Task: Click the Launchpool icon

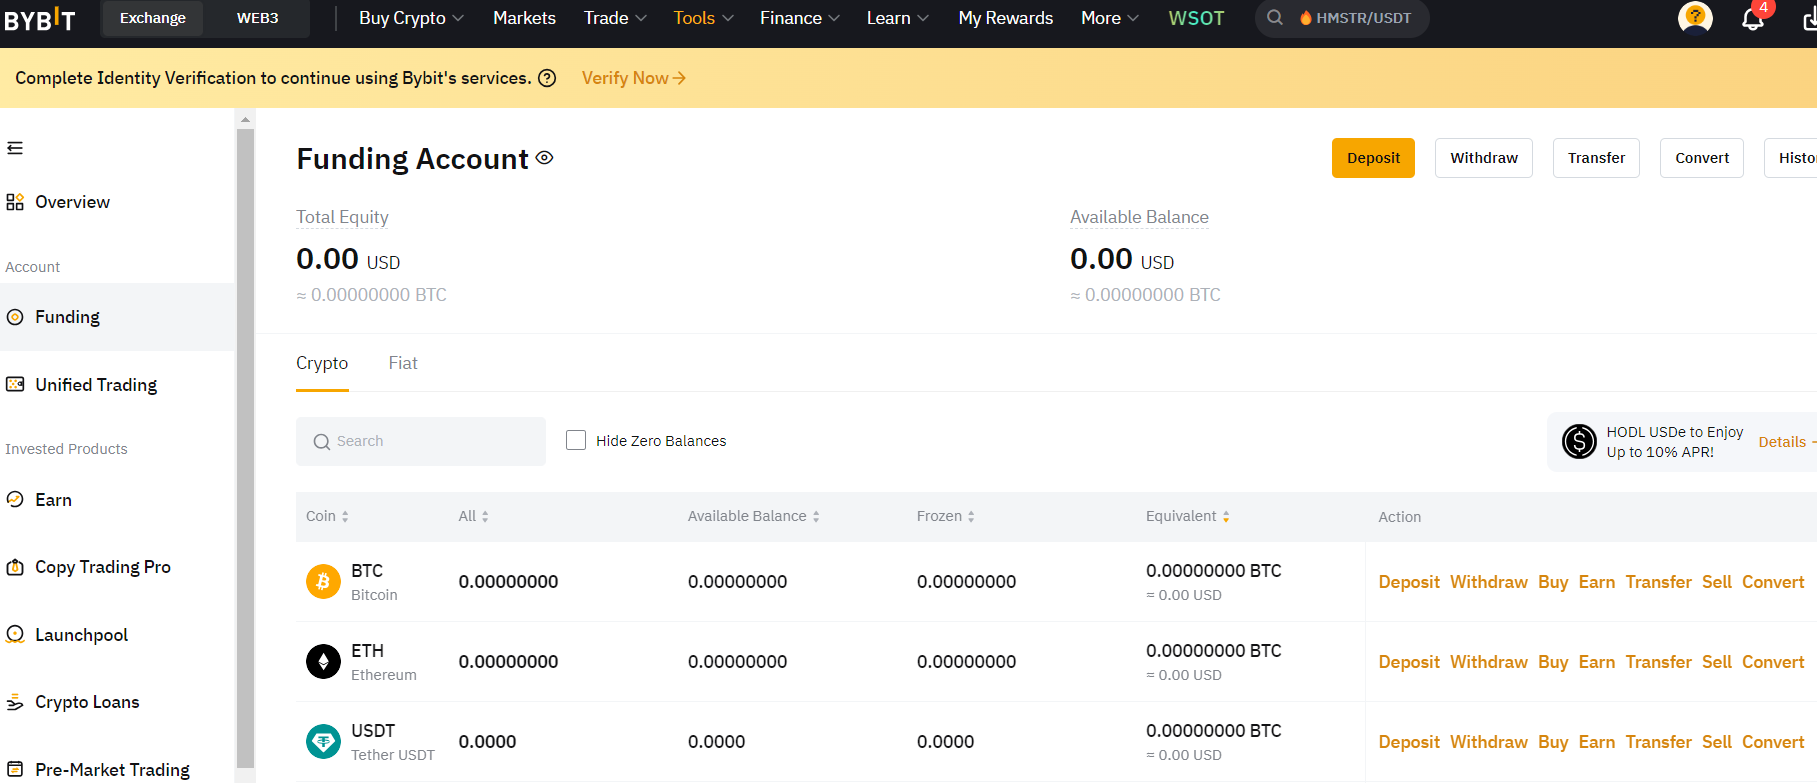Action: click(x=15, y=634)
